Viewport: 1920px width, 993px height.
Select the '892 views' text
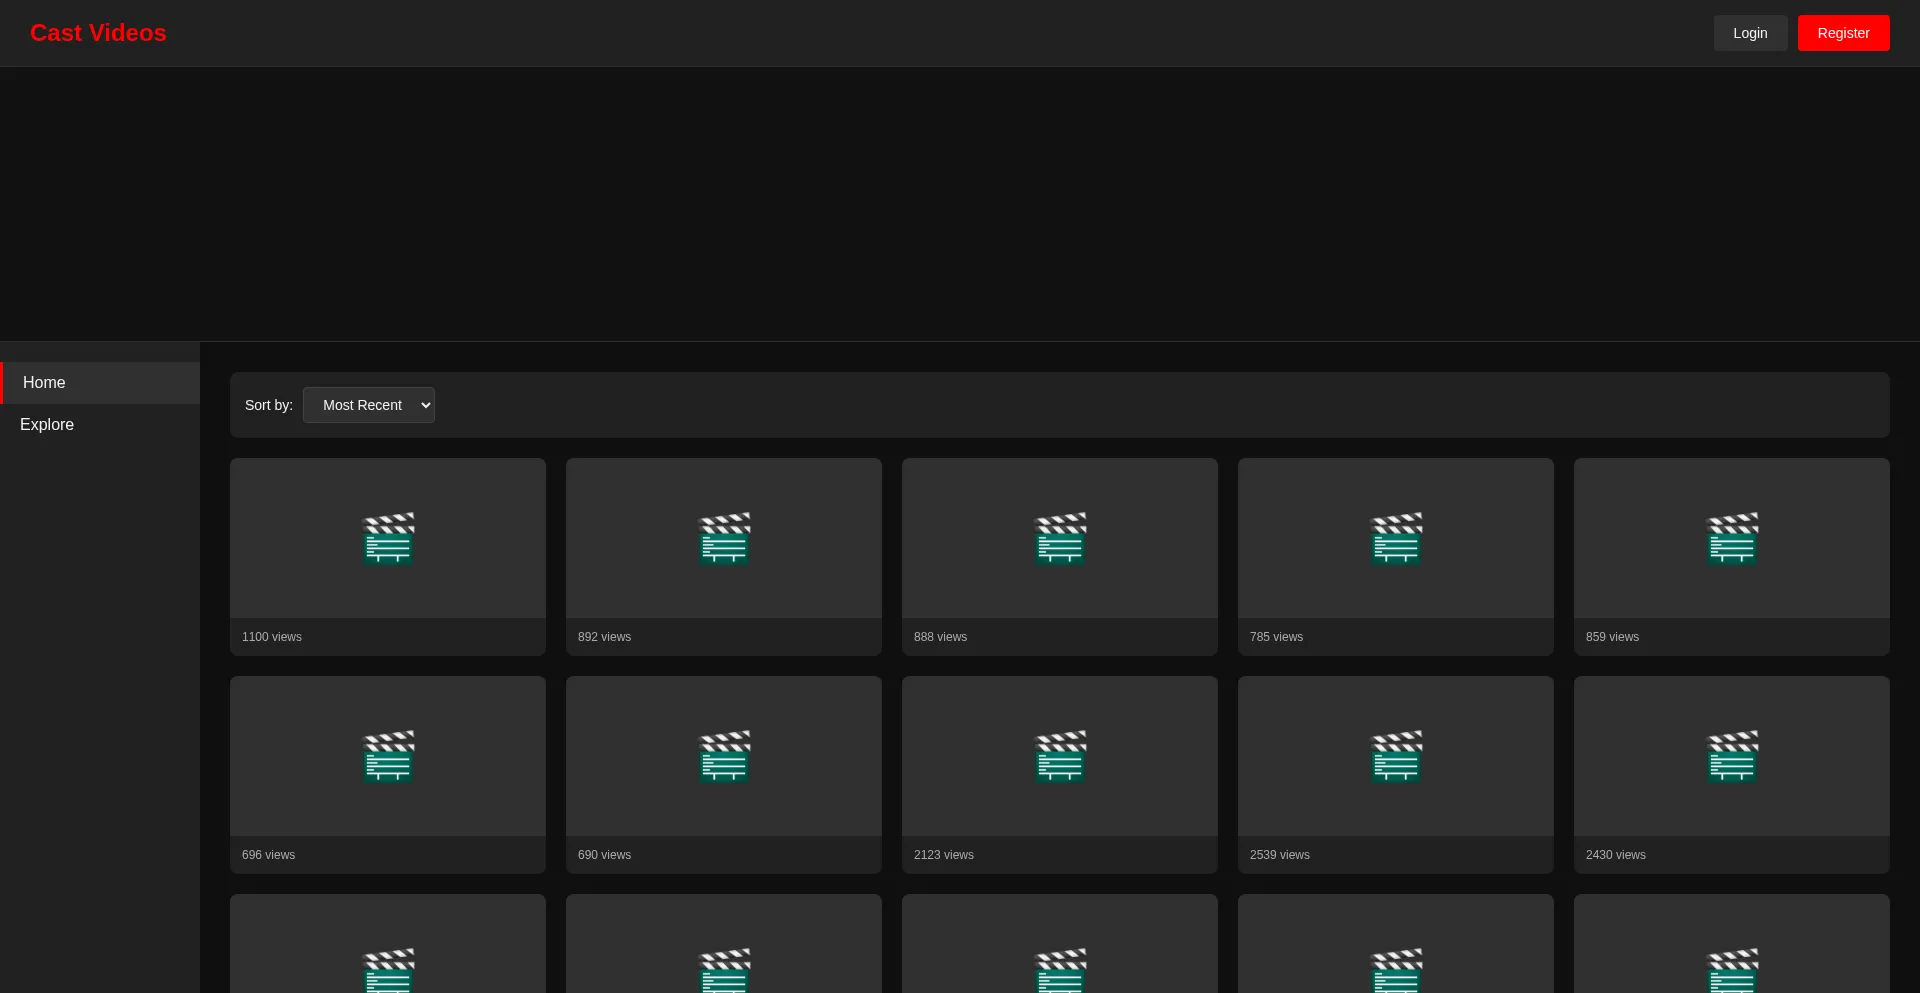click(604, 637)
